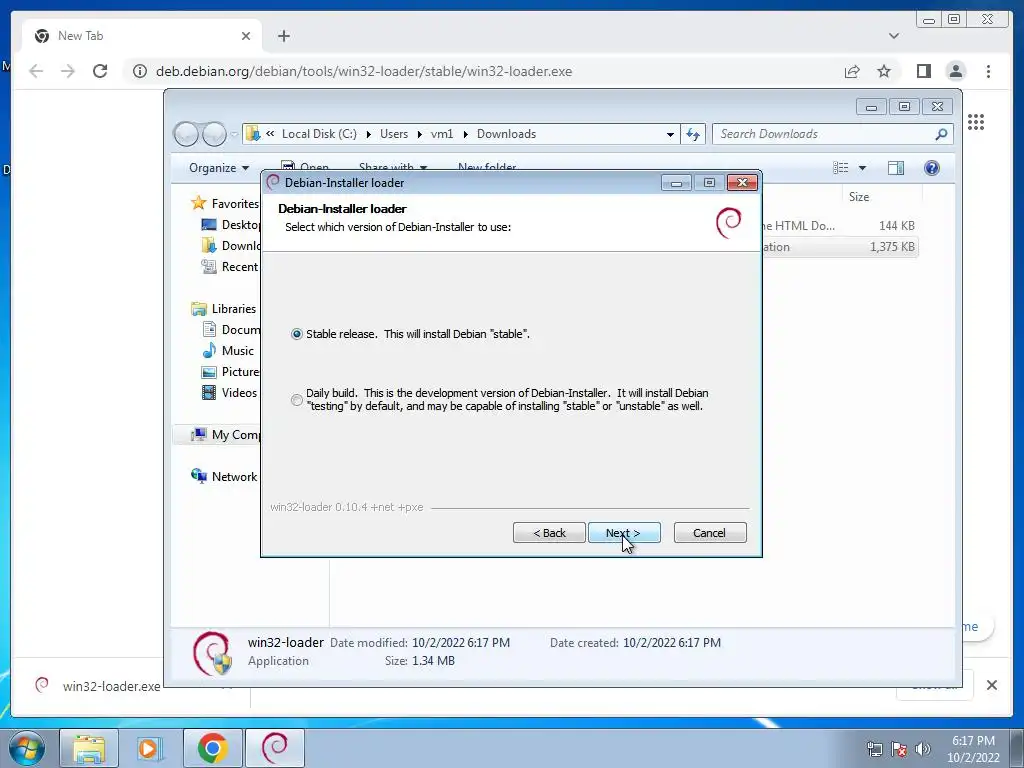The height and width of the screenshot is (768, 1024).
Task: Click Explorer back navigation button
Action: coord(186,134)
